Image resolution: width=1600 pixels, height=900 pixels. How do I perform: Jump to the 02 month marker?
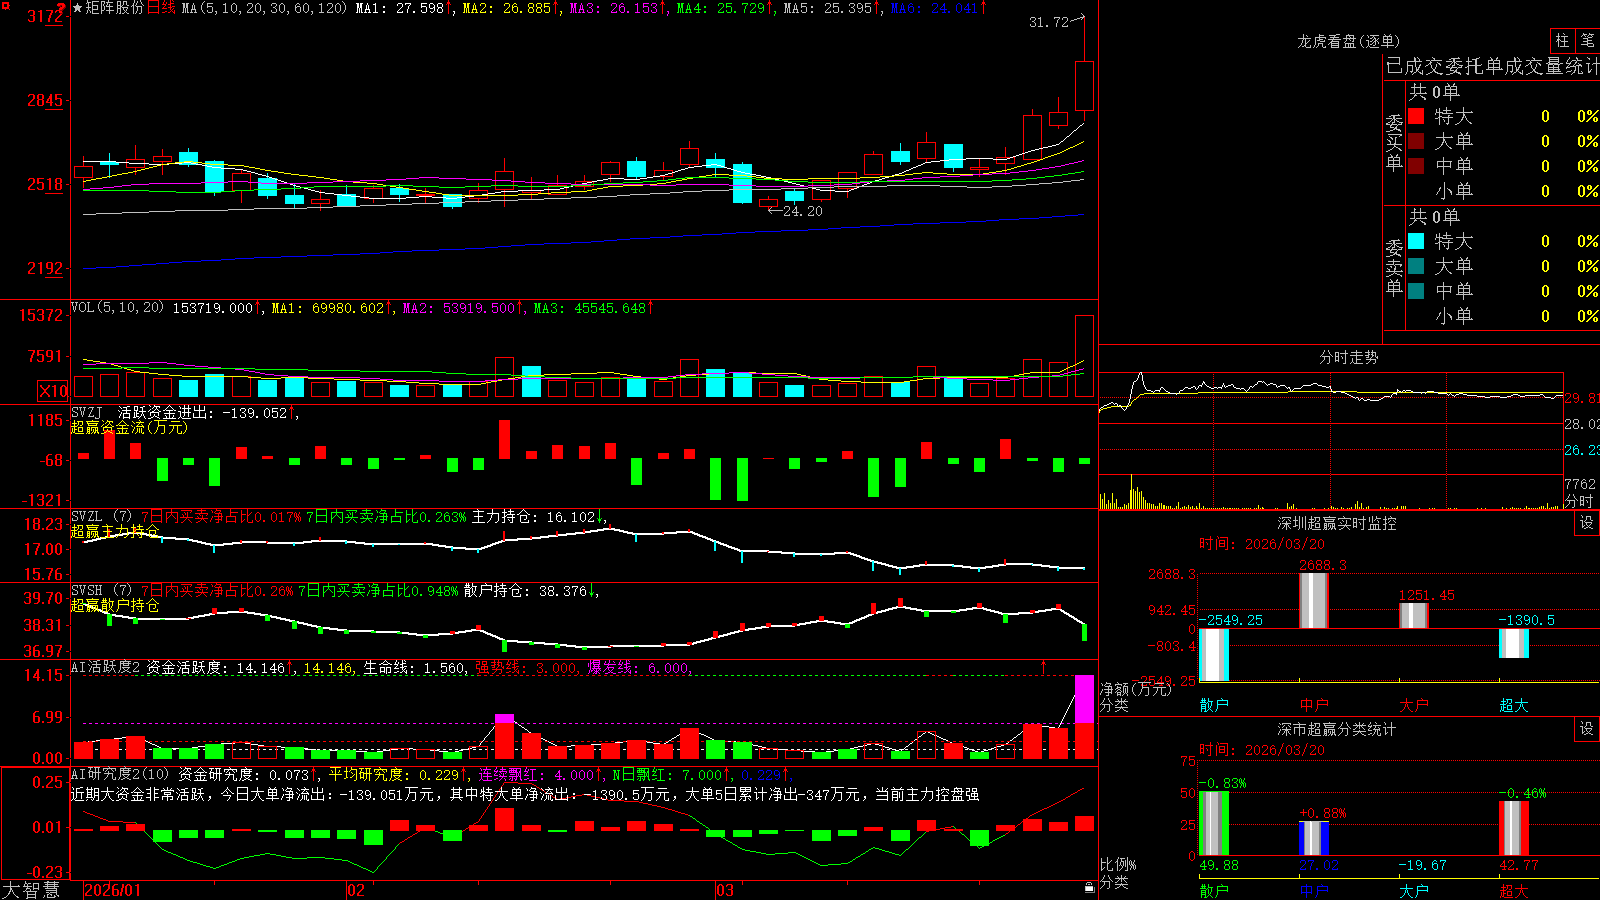356,890
